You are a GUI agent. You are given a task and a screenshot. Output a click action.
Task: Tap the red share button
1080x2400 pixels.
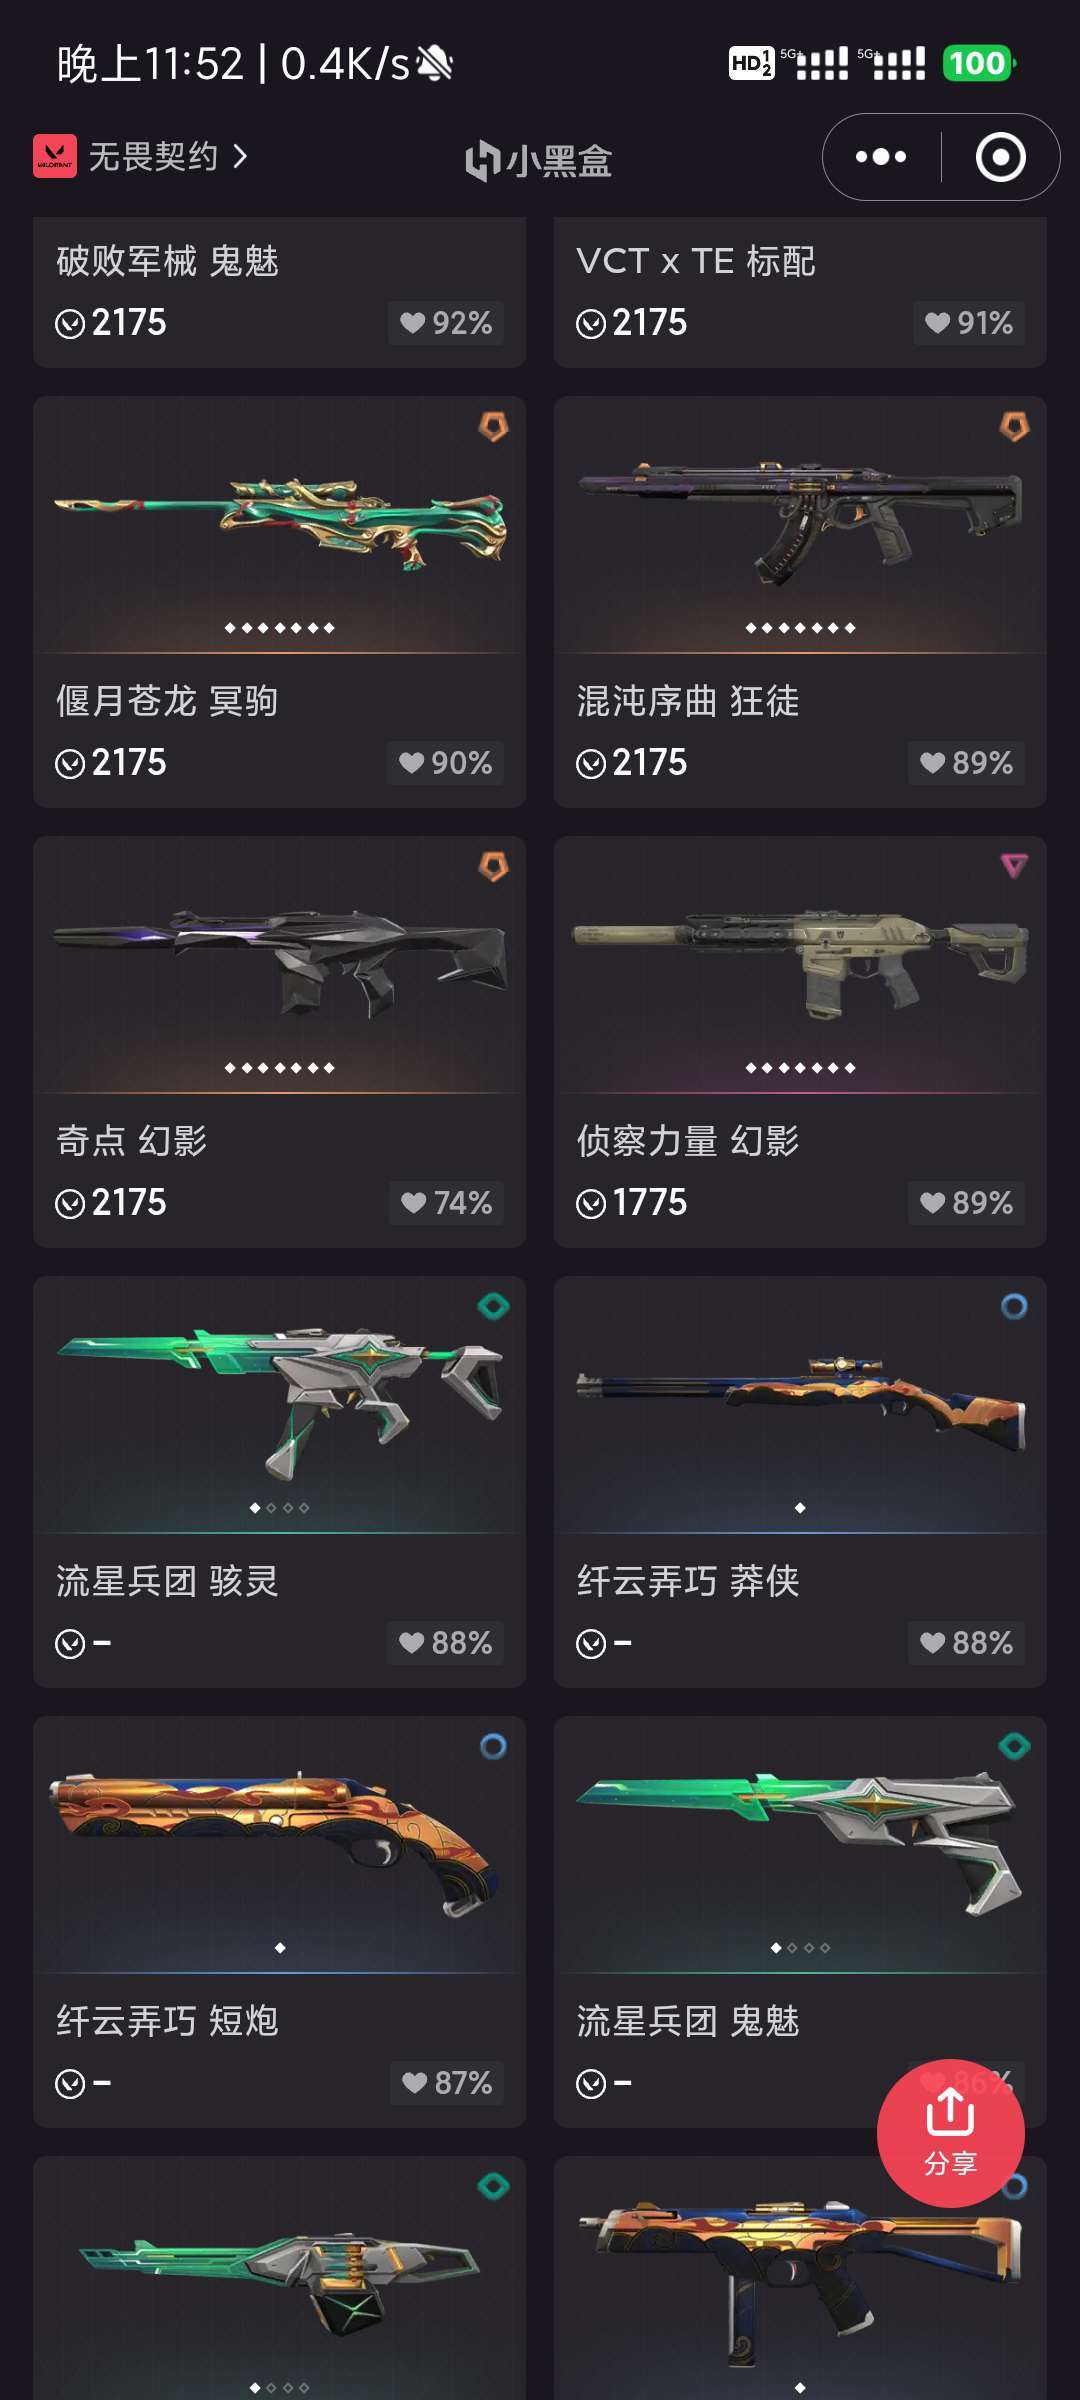pyautogui.click(x=950, y=2133)
